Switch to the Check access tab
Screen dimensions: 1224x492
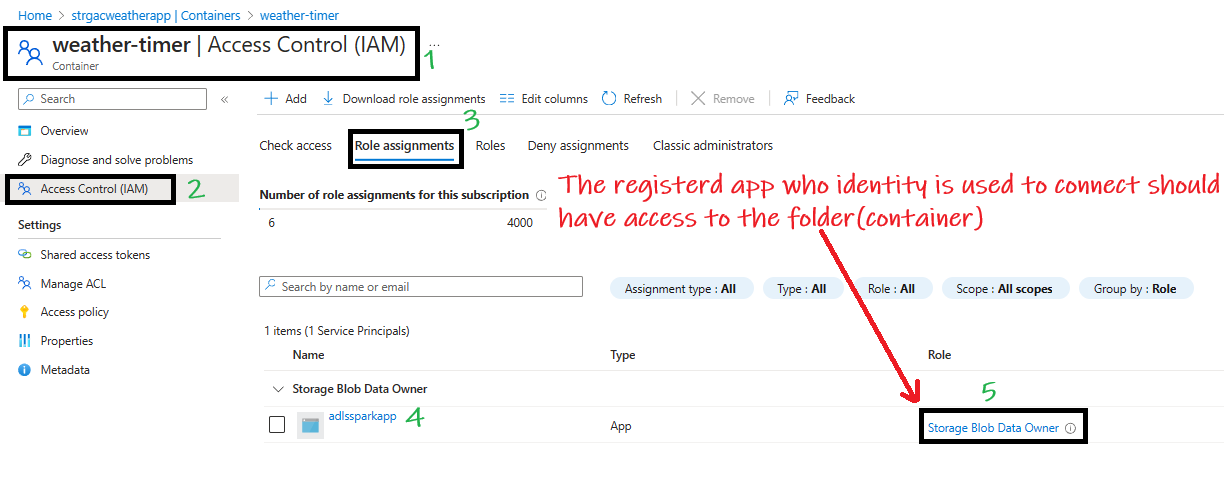click(x=295, y=146)
